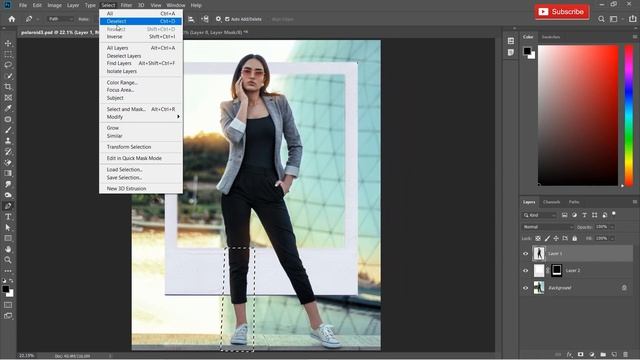The width and height of the screenshot is (640, 360).
Task: Select the Hand tool
Action: coord(8,249)
